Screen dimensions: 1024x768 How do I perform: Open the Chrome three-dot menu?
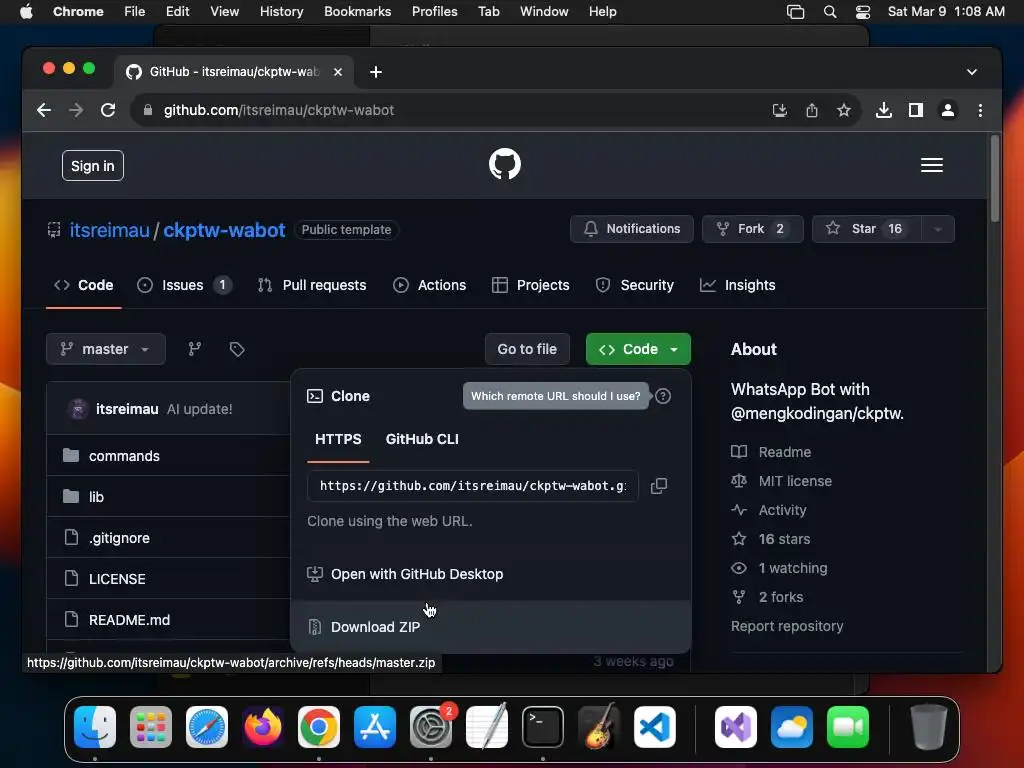pos(980,110)
